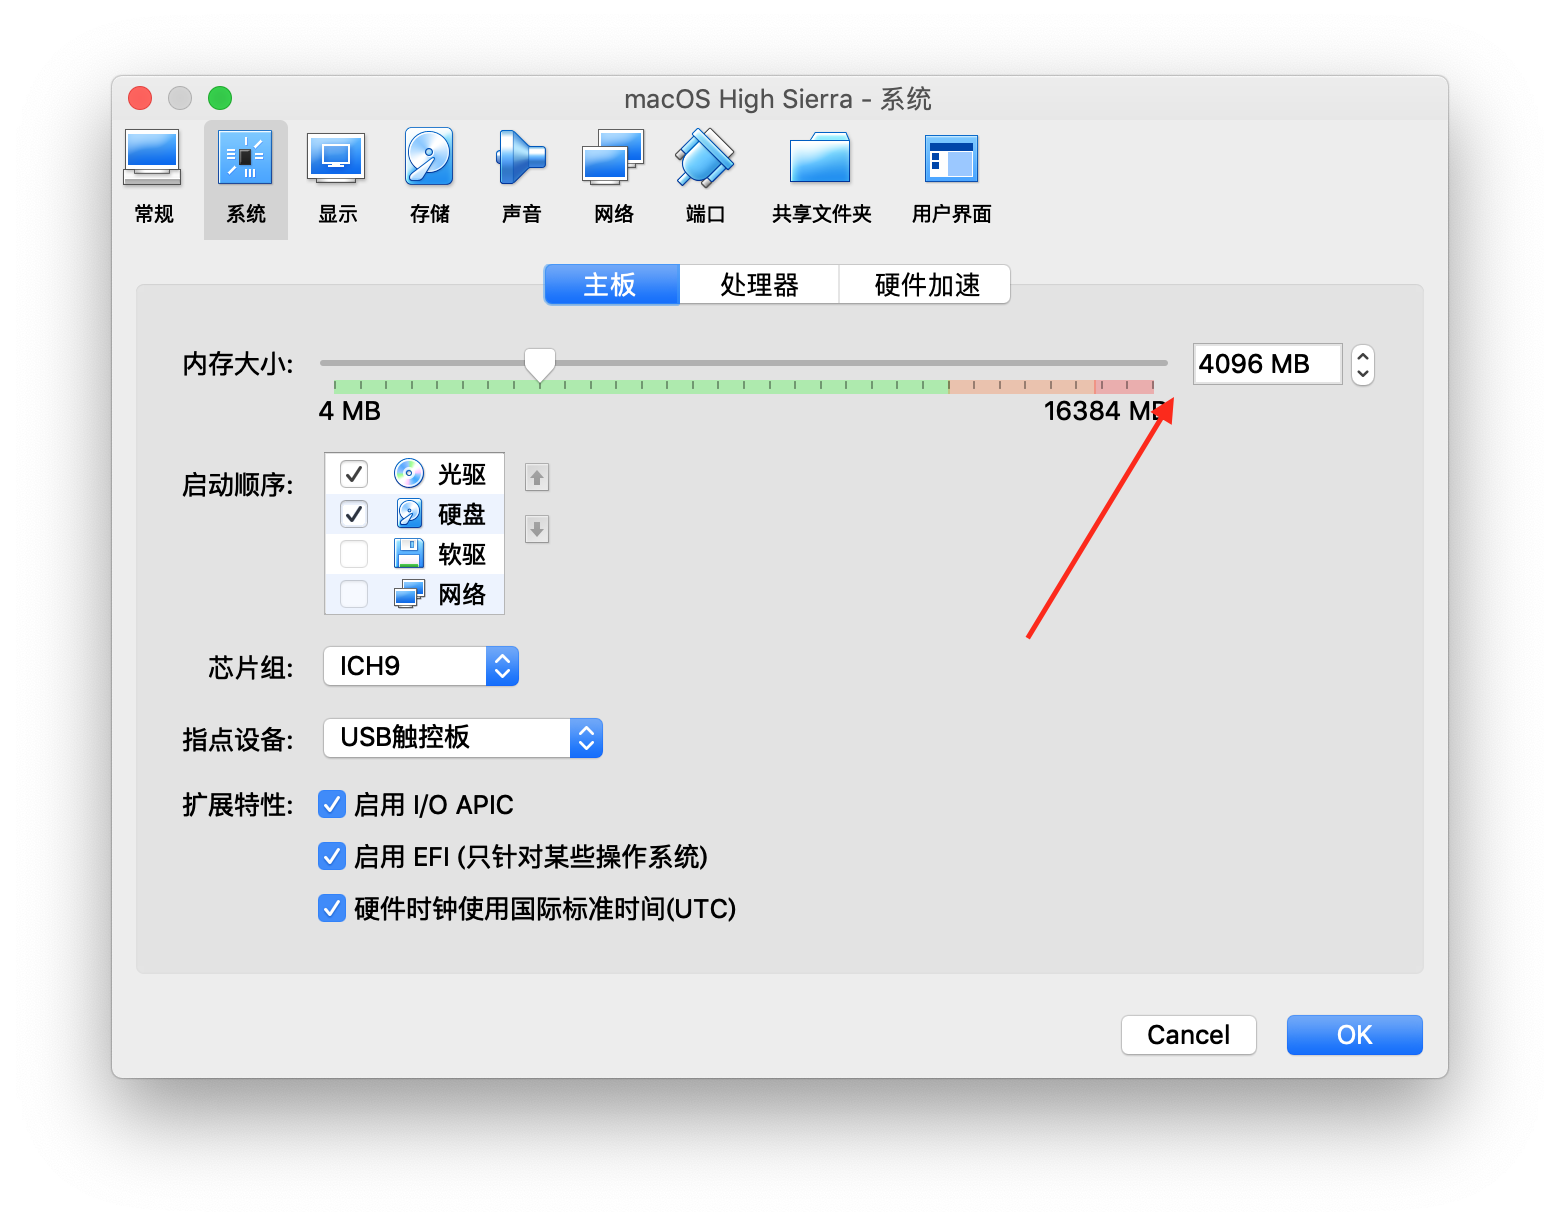Screen dimensions: 1560x1226
Task: Enable the 软驱 floppy boot checkbox
Action: (354, 554)
